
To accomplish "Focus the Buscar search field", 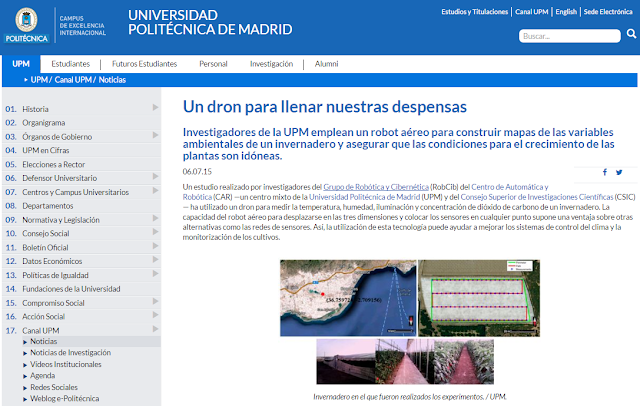I will [x=570, y=36].
